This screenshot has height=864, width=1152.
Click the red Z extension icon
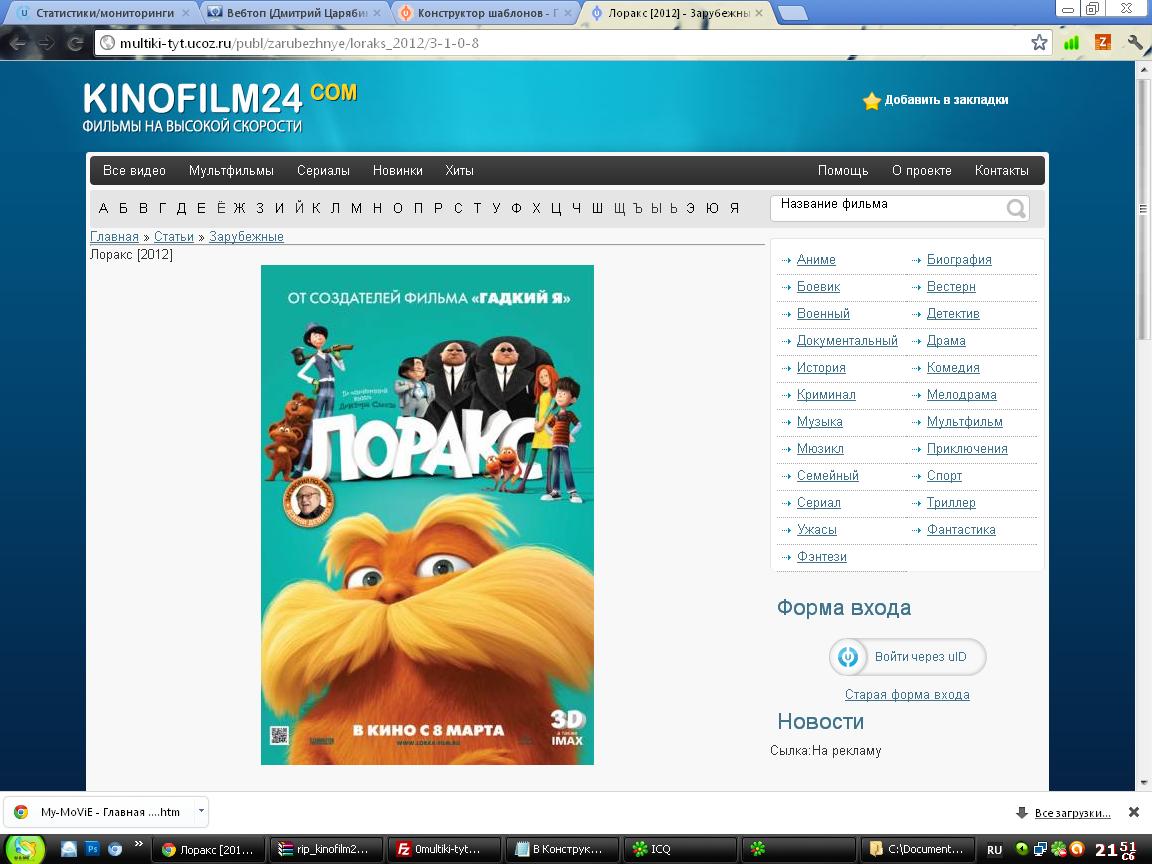pos(1103,43)
